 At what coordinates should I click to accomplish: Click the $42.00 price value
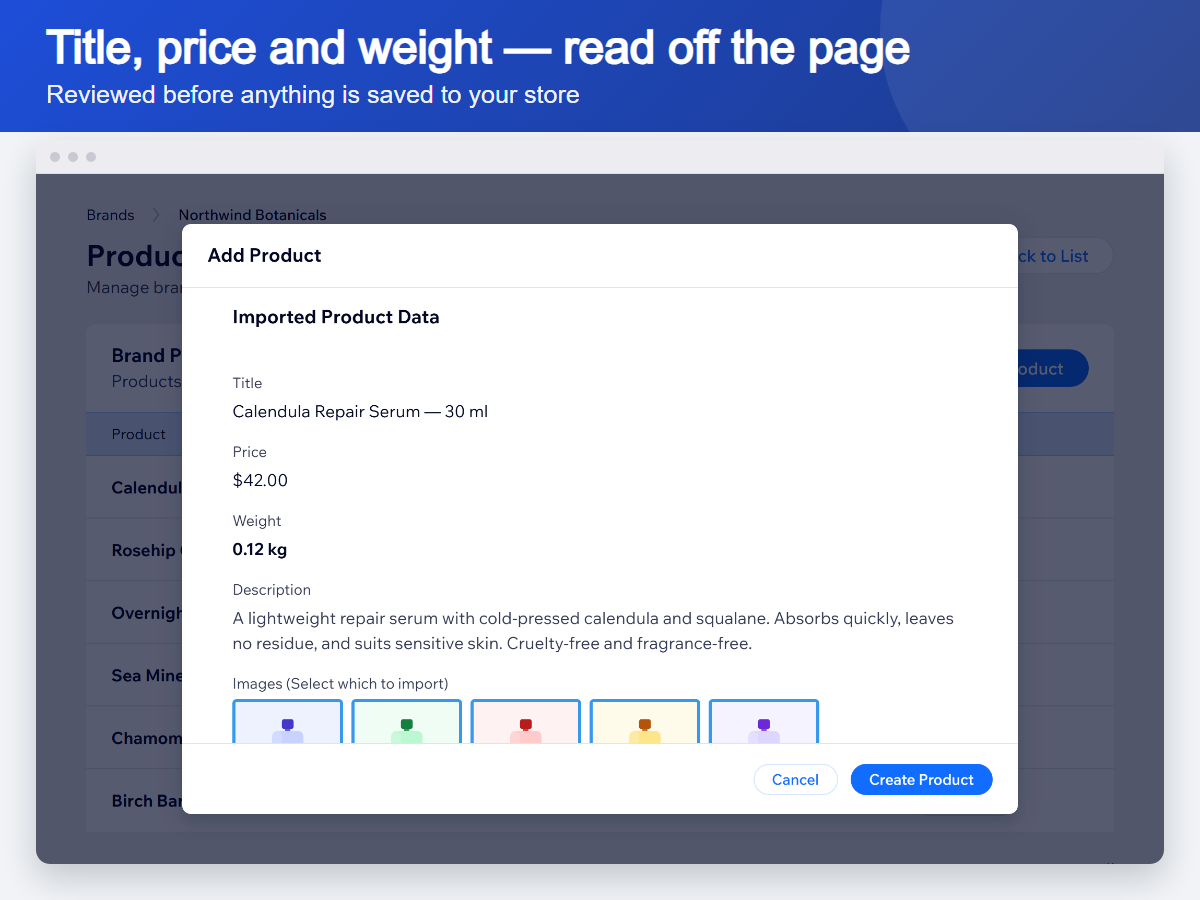[x=260, y=480]
